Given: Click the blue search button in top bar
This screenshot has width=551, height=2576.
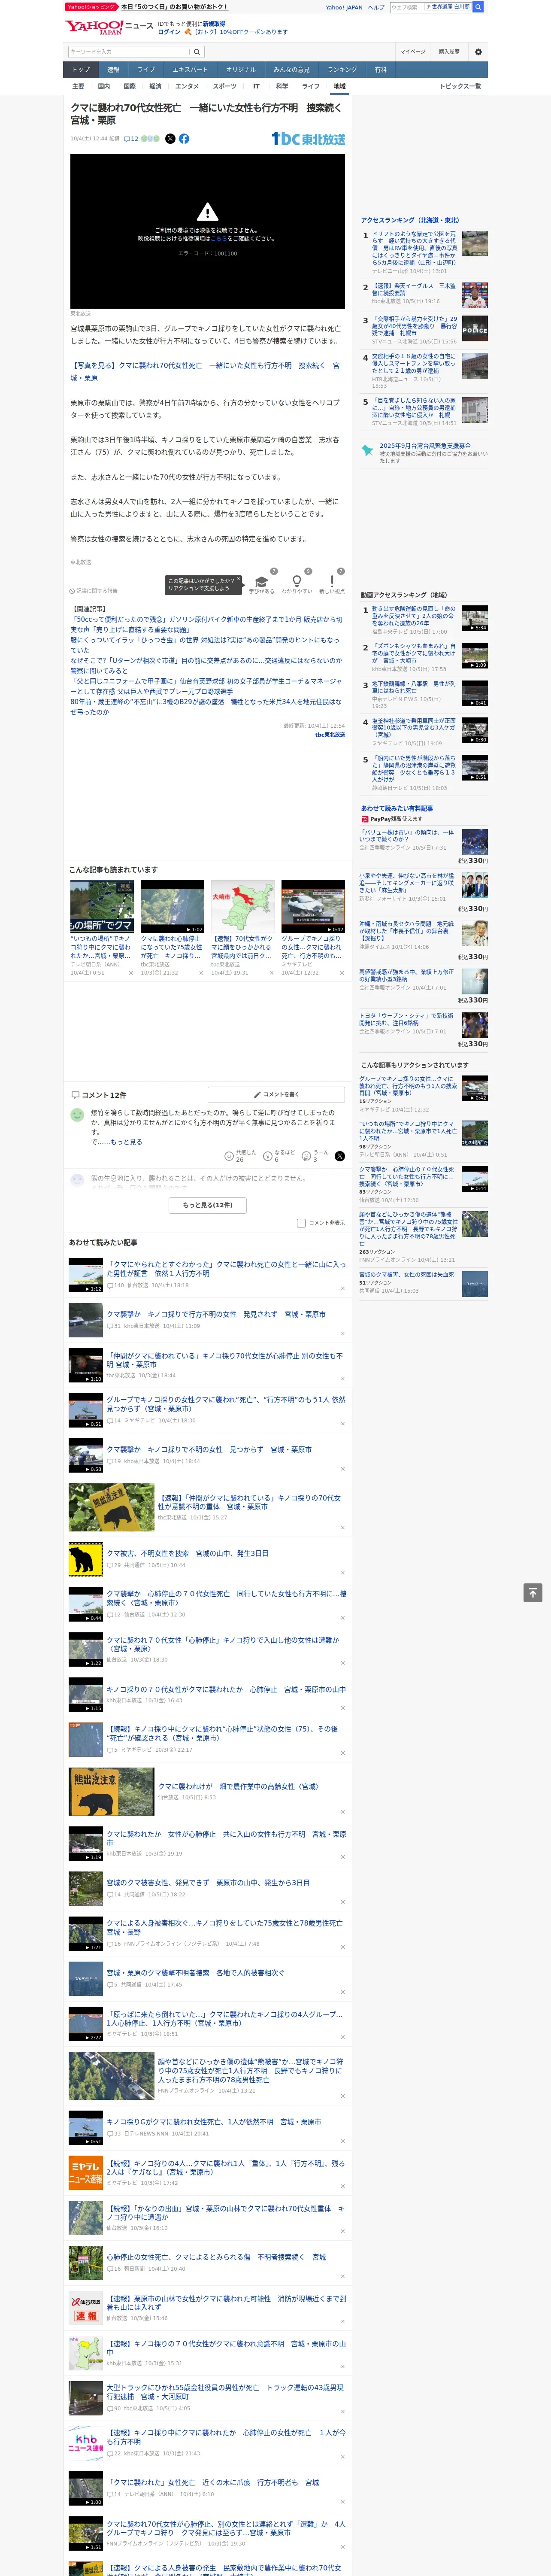Looking at the screenshot, I should pyautogui.click(x=478, y=7).
